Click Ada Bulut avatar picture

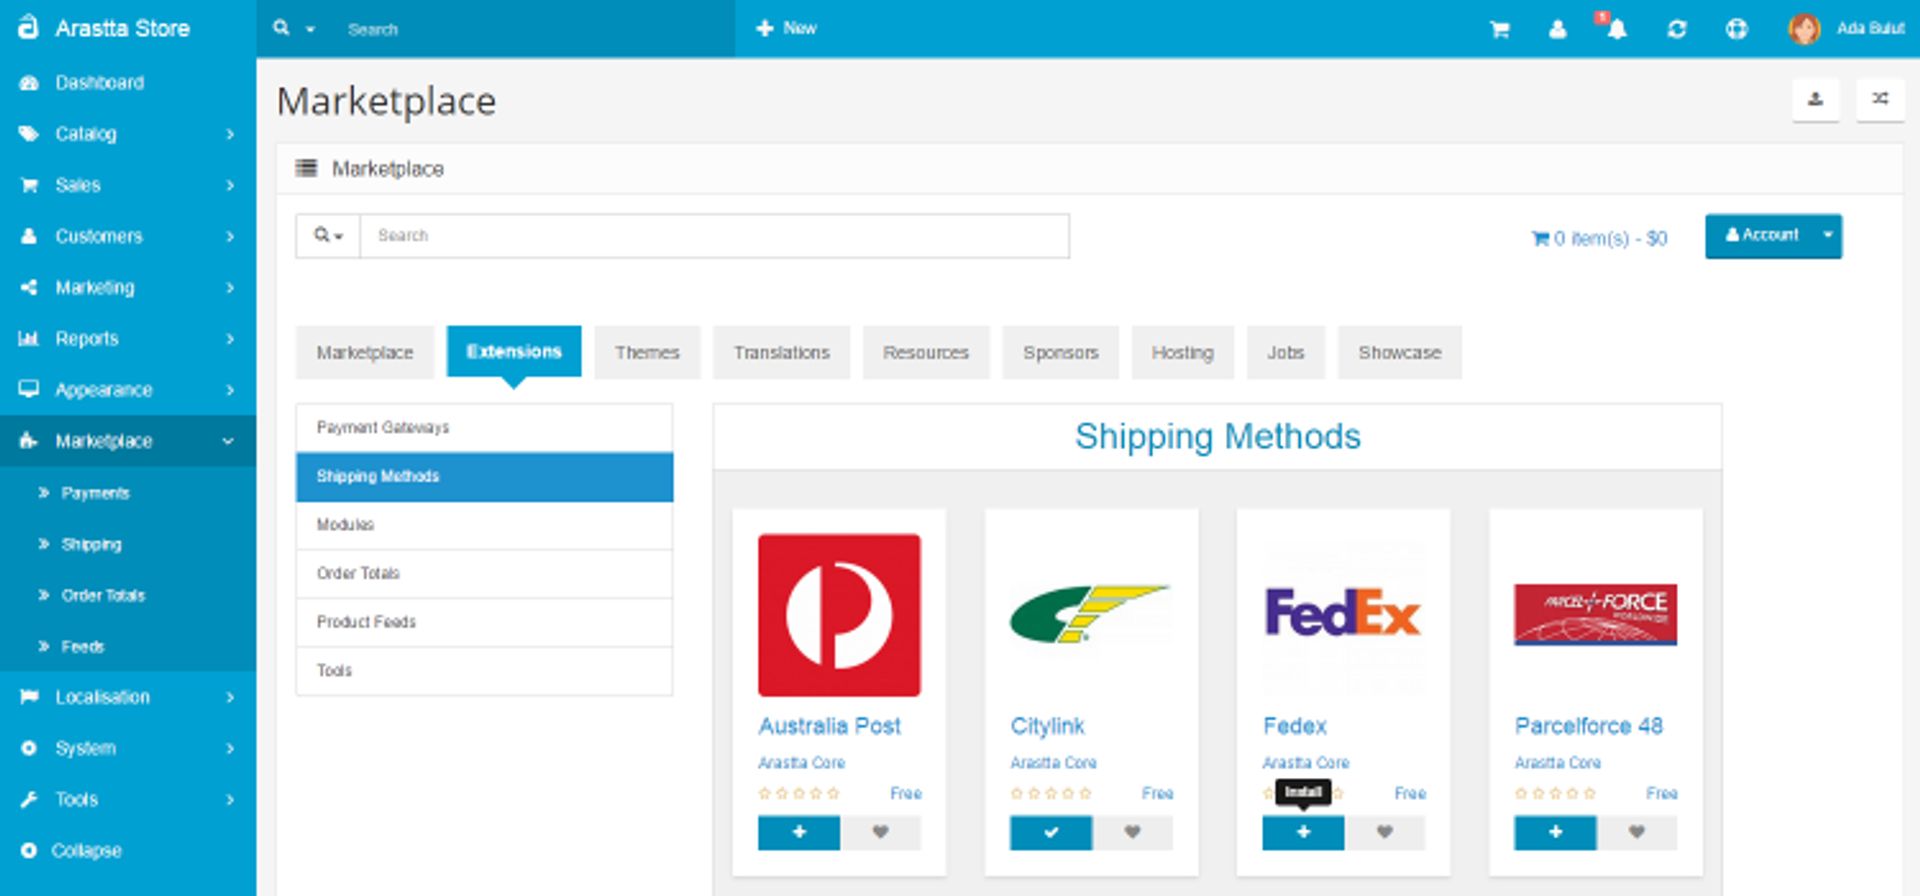click(x=1805, y=29)
